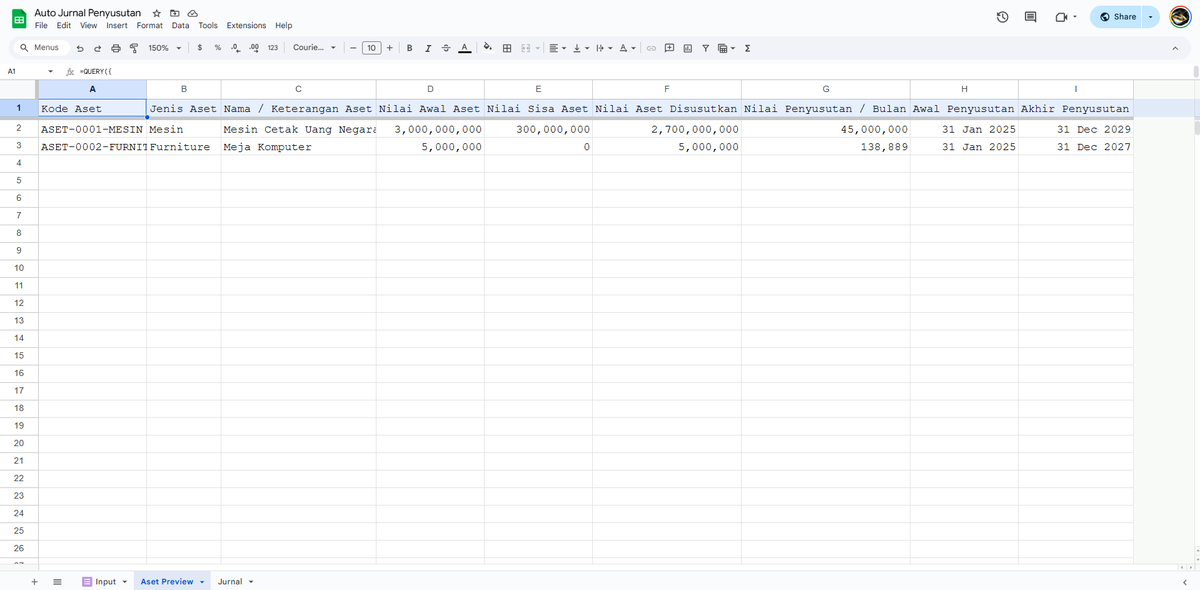Open the zoom level dropdown

(165, 47)
